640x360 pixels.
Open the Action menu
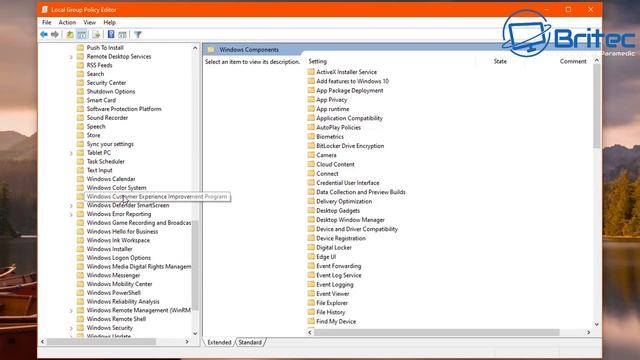tap(67, 22)
